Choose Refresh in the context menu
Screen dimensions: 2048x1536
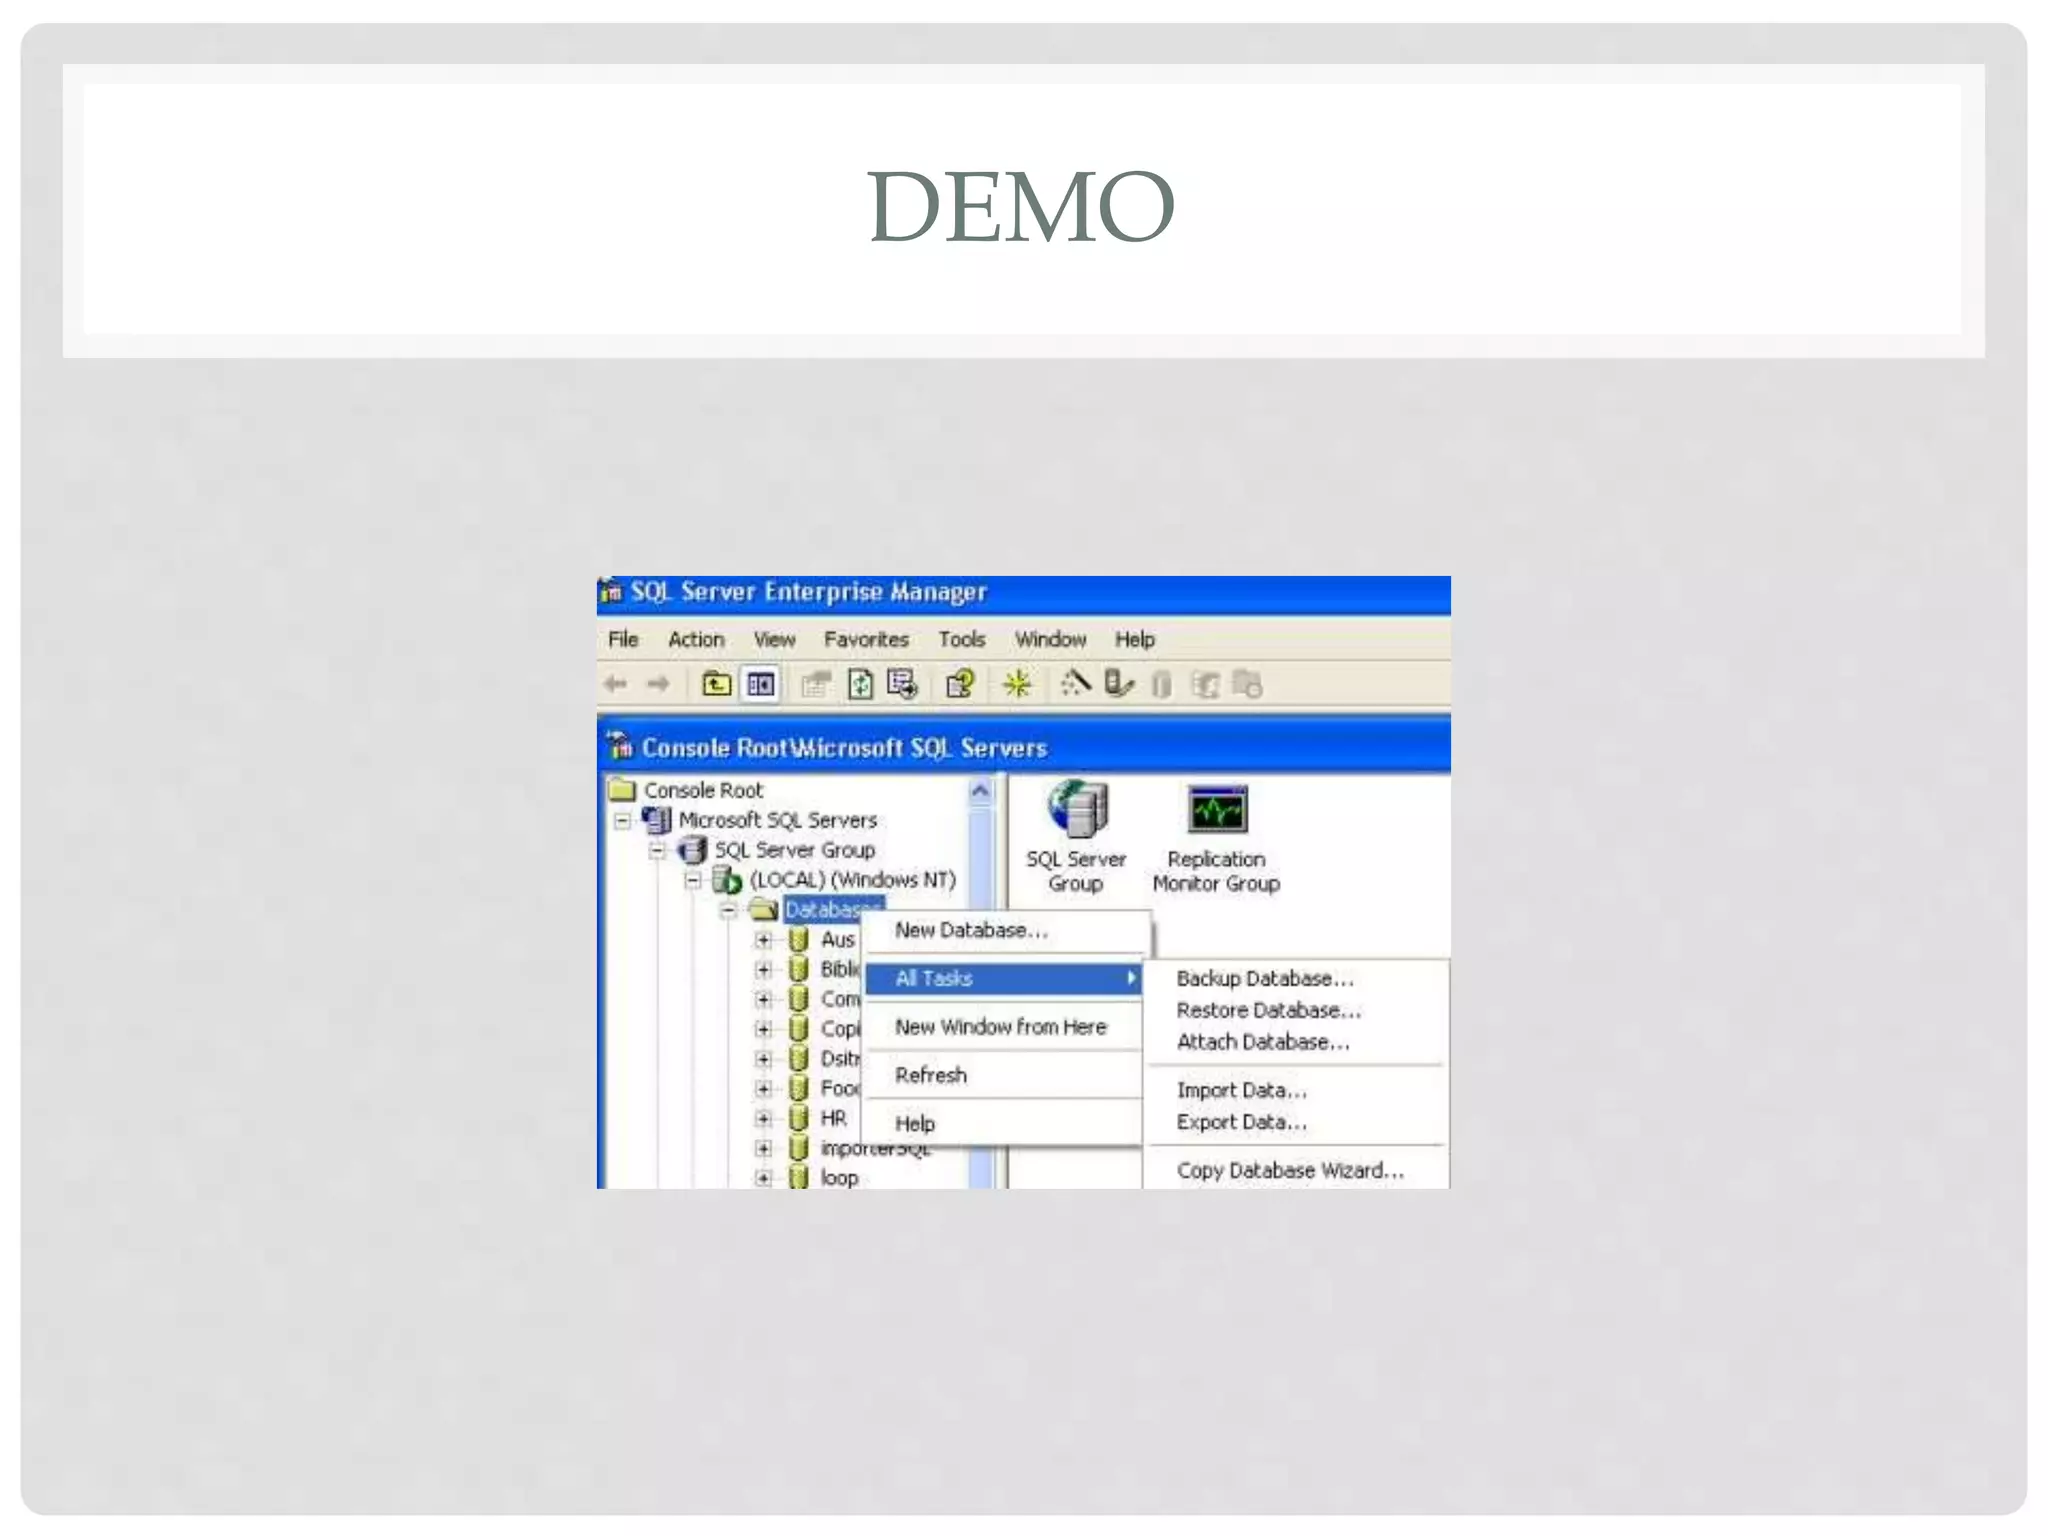(x=1003, y=1075)
